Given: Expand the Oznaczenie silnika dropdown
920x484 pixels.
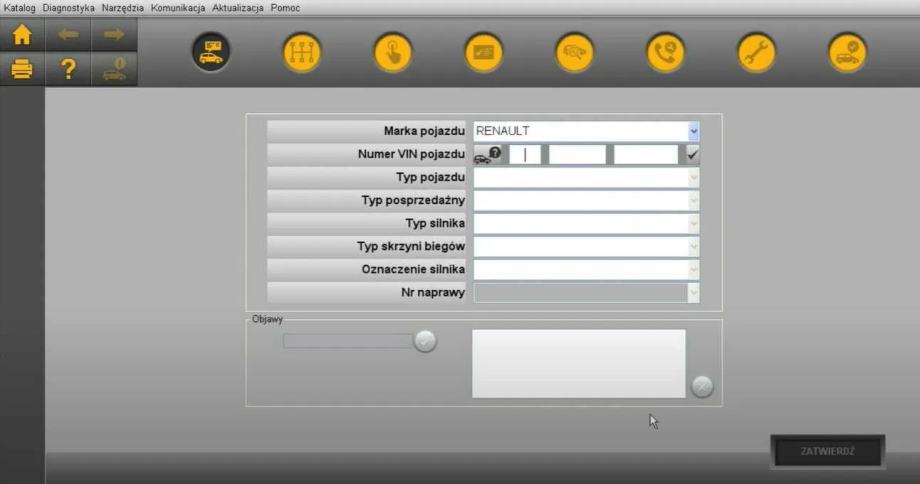Looking at the screenshot, I should 694,269.
